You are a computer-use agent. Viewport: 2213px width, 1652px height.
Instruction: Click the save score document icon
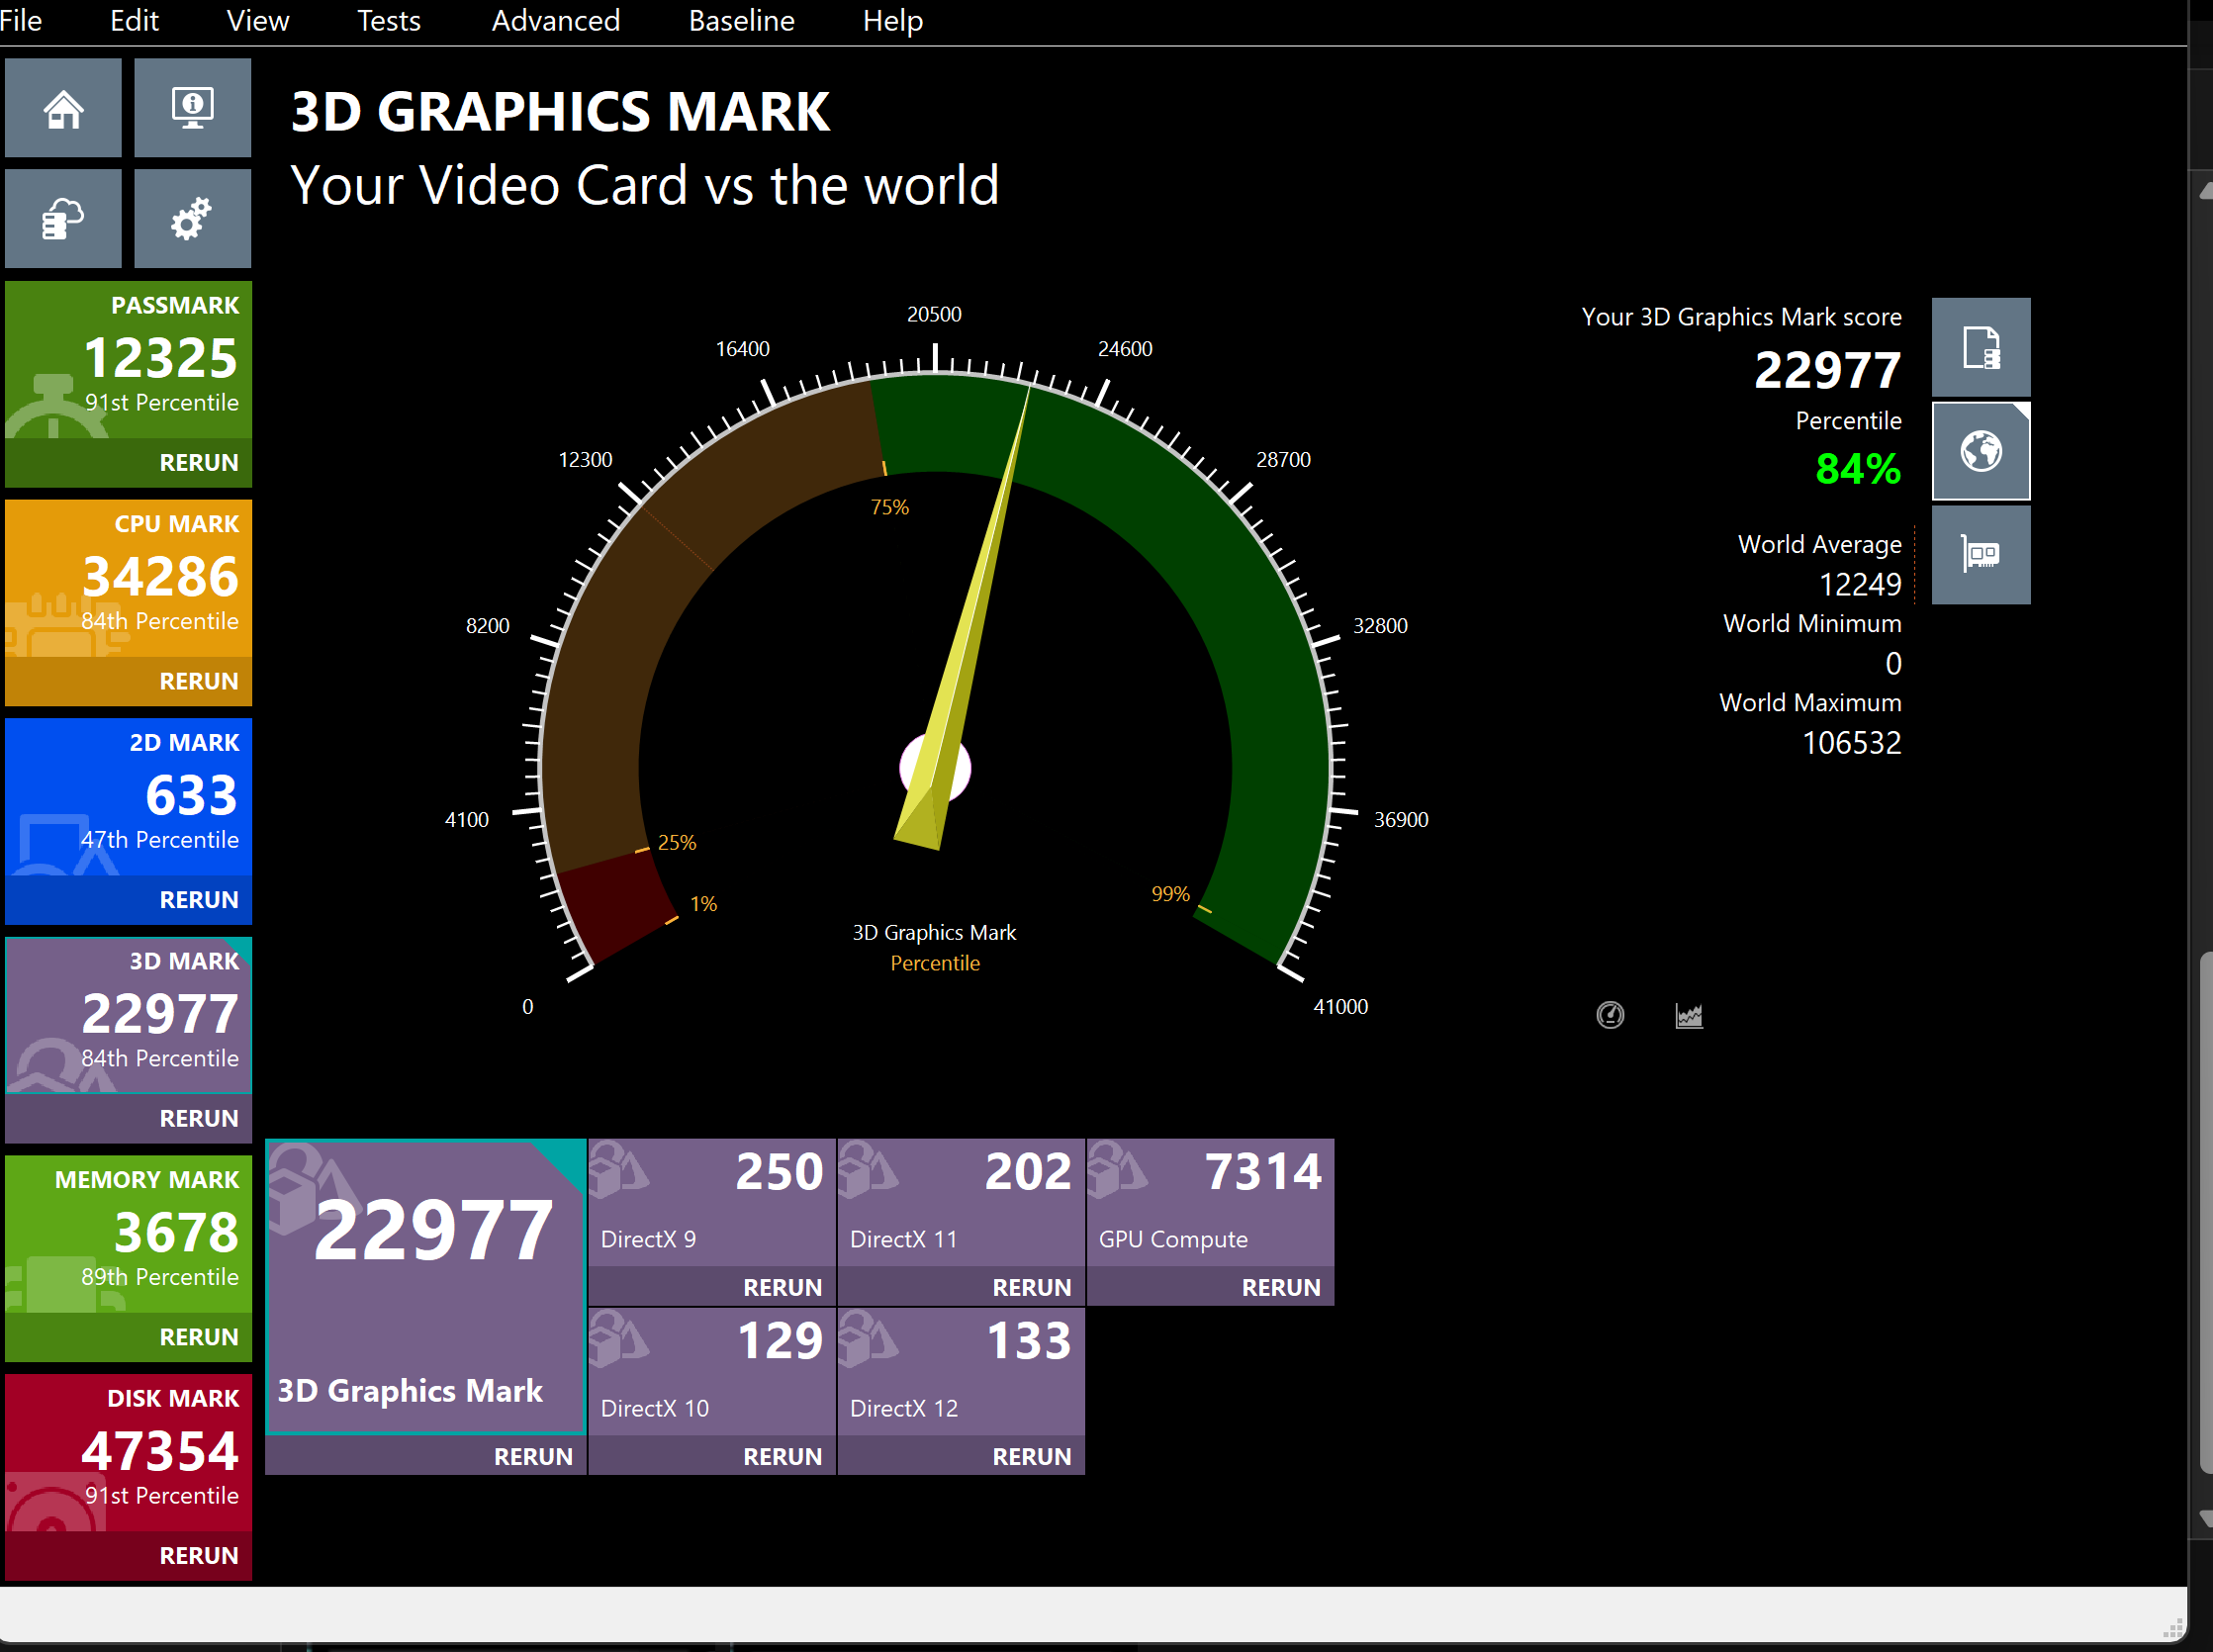(x=1980, y=347)
